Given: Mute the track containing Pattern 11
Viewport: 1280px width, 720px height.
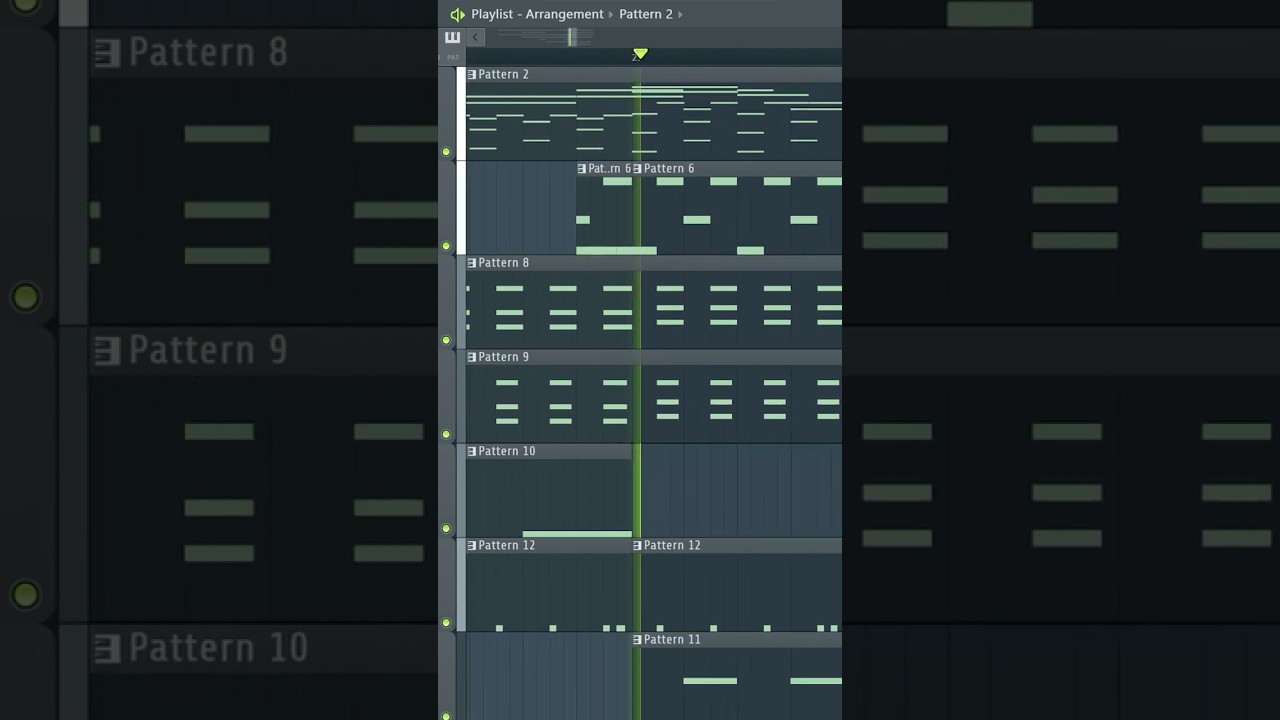Looking at the screenshot, I should (x=446, y=716).
